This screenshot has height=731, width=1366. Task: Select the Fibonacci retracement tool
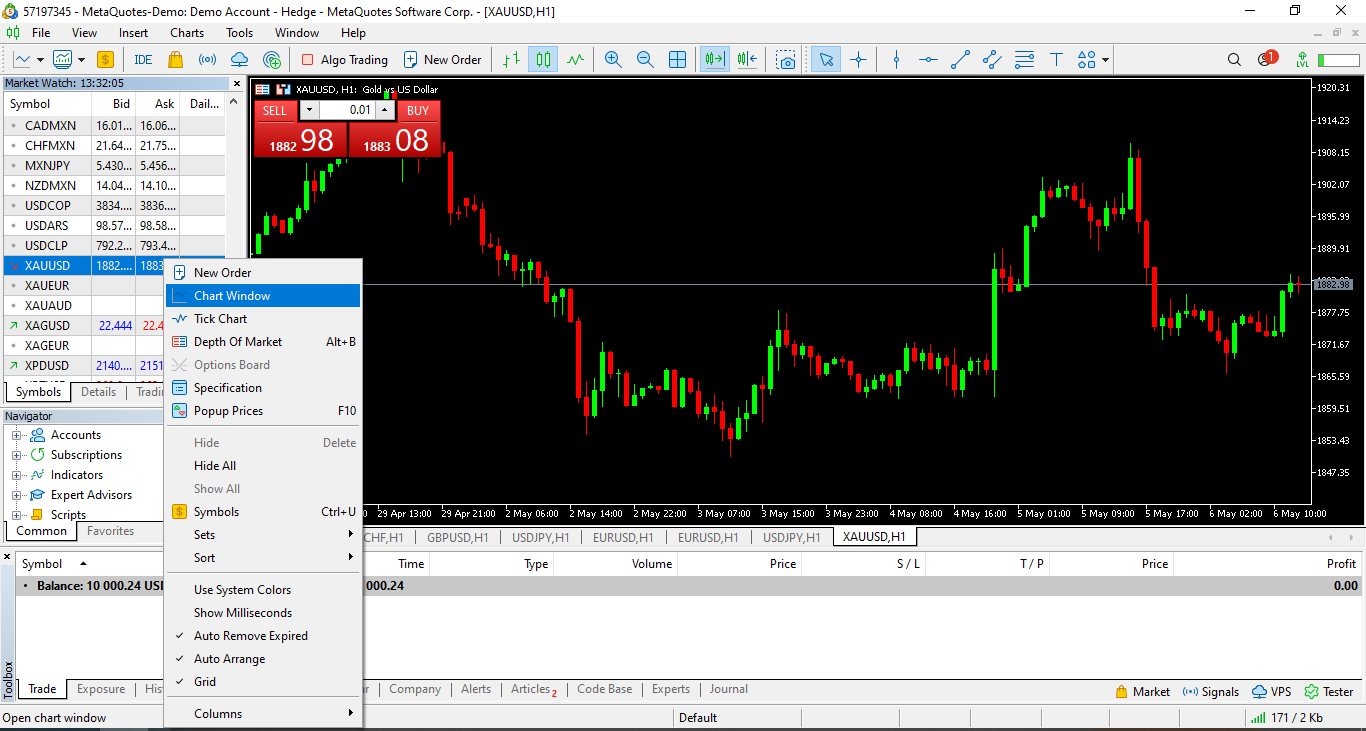(1024, 59)
